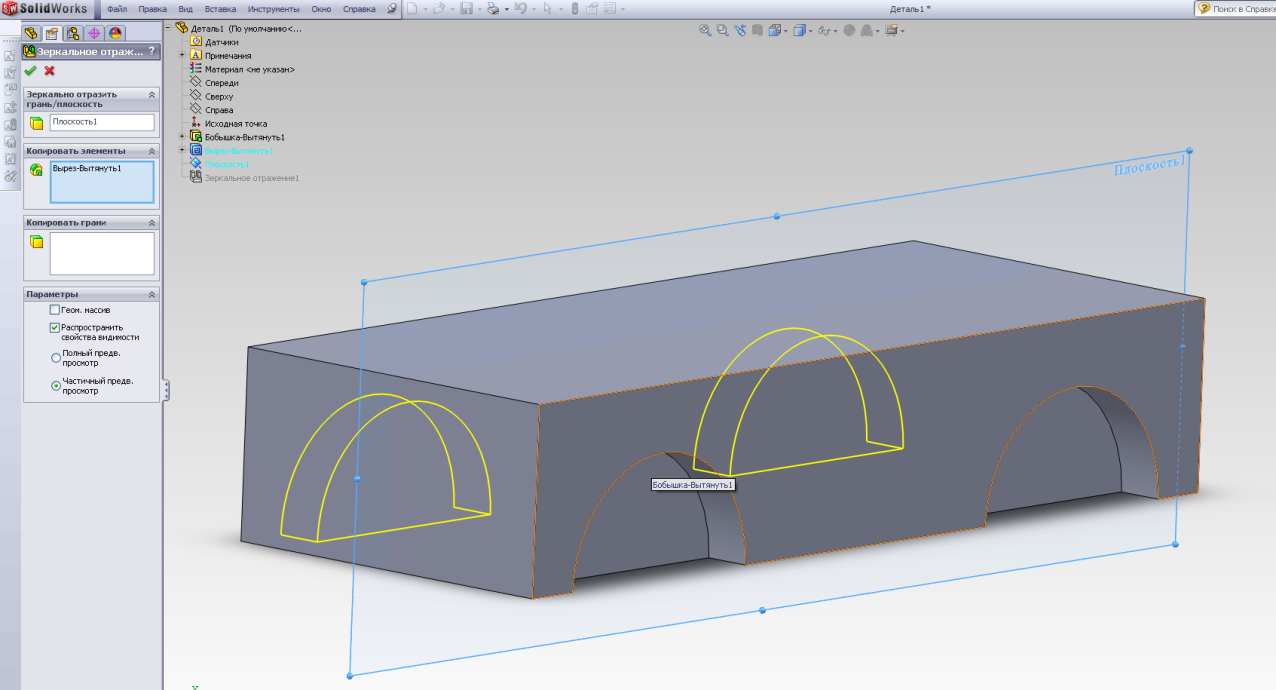Viewport: 1276px width, 690px height.
Task: Select Полный предв. просмотр radio button
Action: [x=55, y=357]
